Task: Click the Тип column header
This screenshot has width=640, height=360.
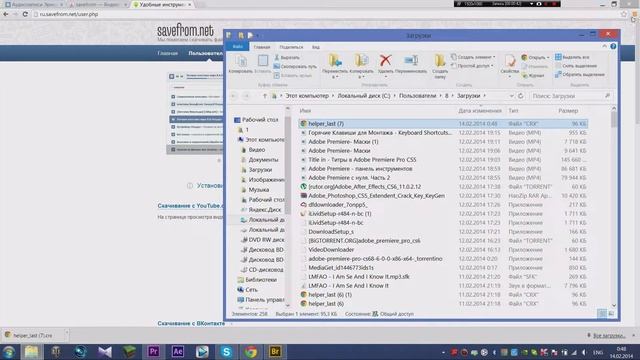Action: click(x=513, y=111)
